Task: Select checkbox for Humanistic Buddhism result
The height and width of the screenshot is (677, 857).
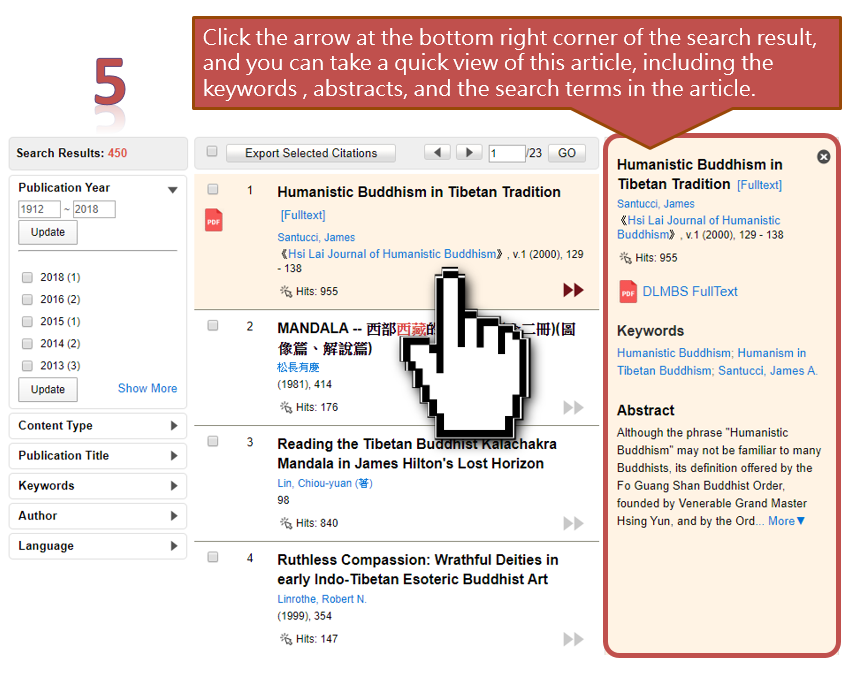Action: coord(213,189)
